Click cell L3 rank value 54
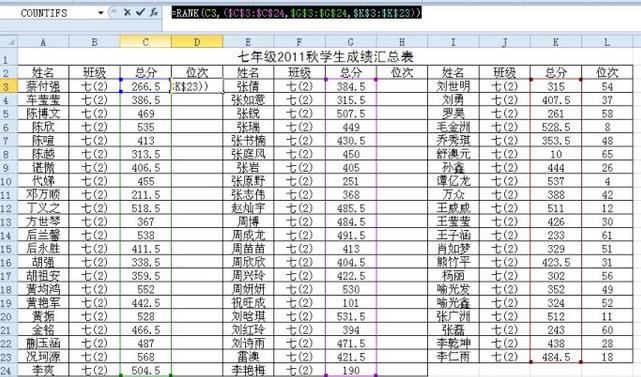Image resolution: width=641 pixels, height=377 pixels. (607, 86)
